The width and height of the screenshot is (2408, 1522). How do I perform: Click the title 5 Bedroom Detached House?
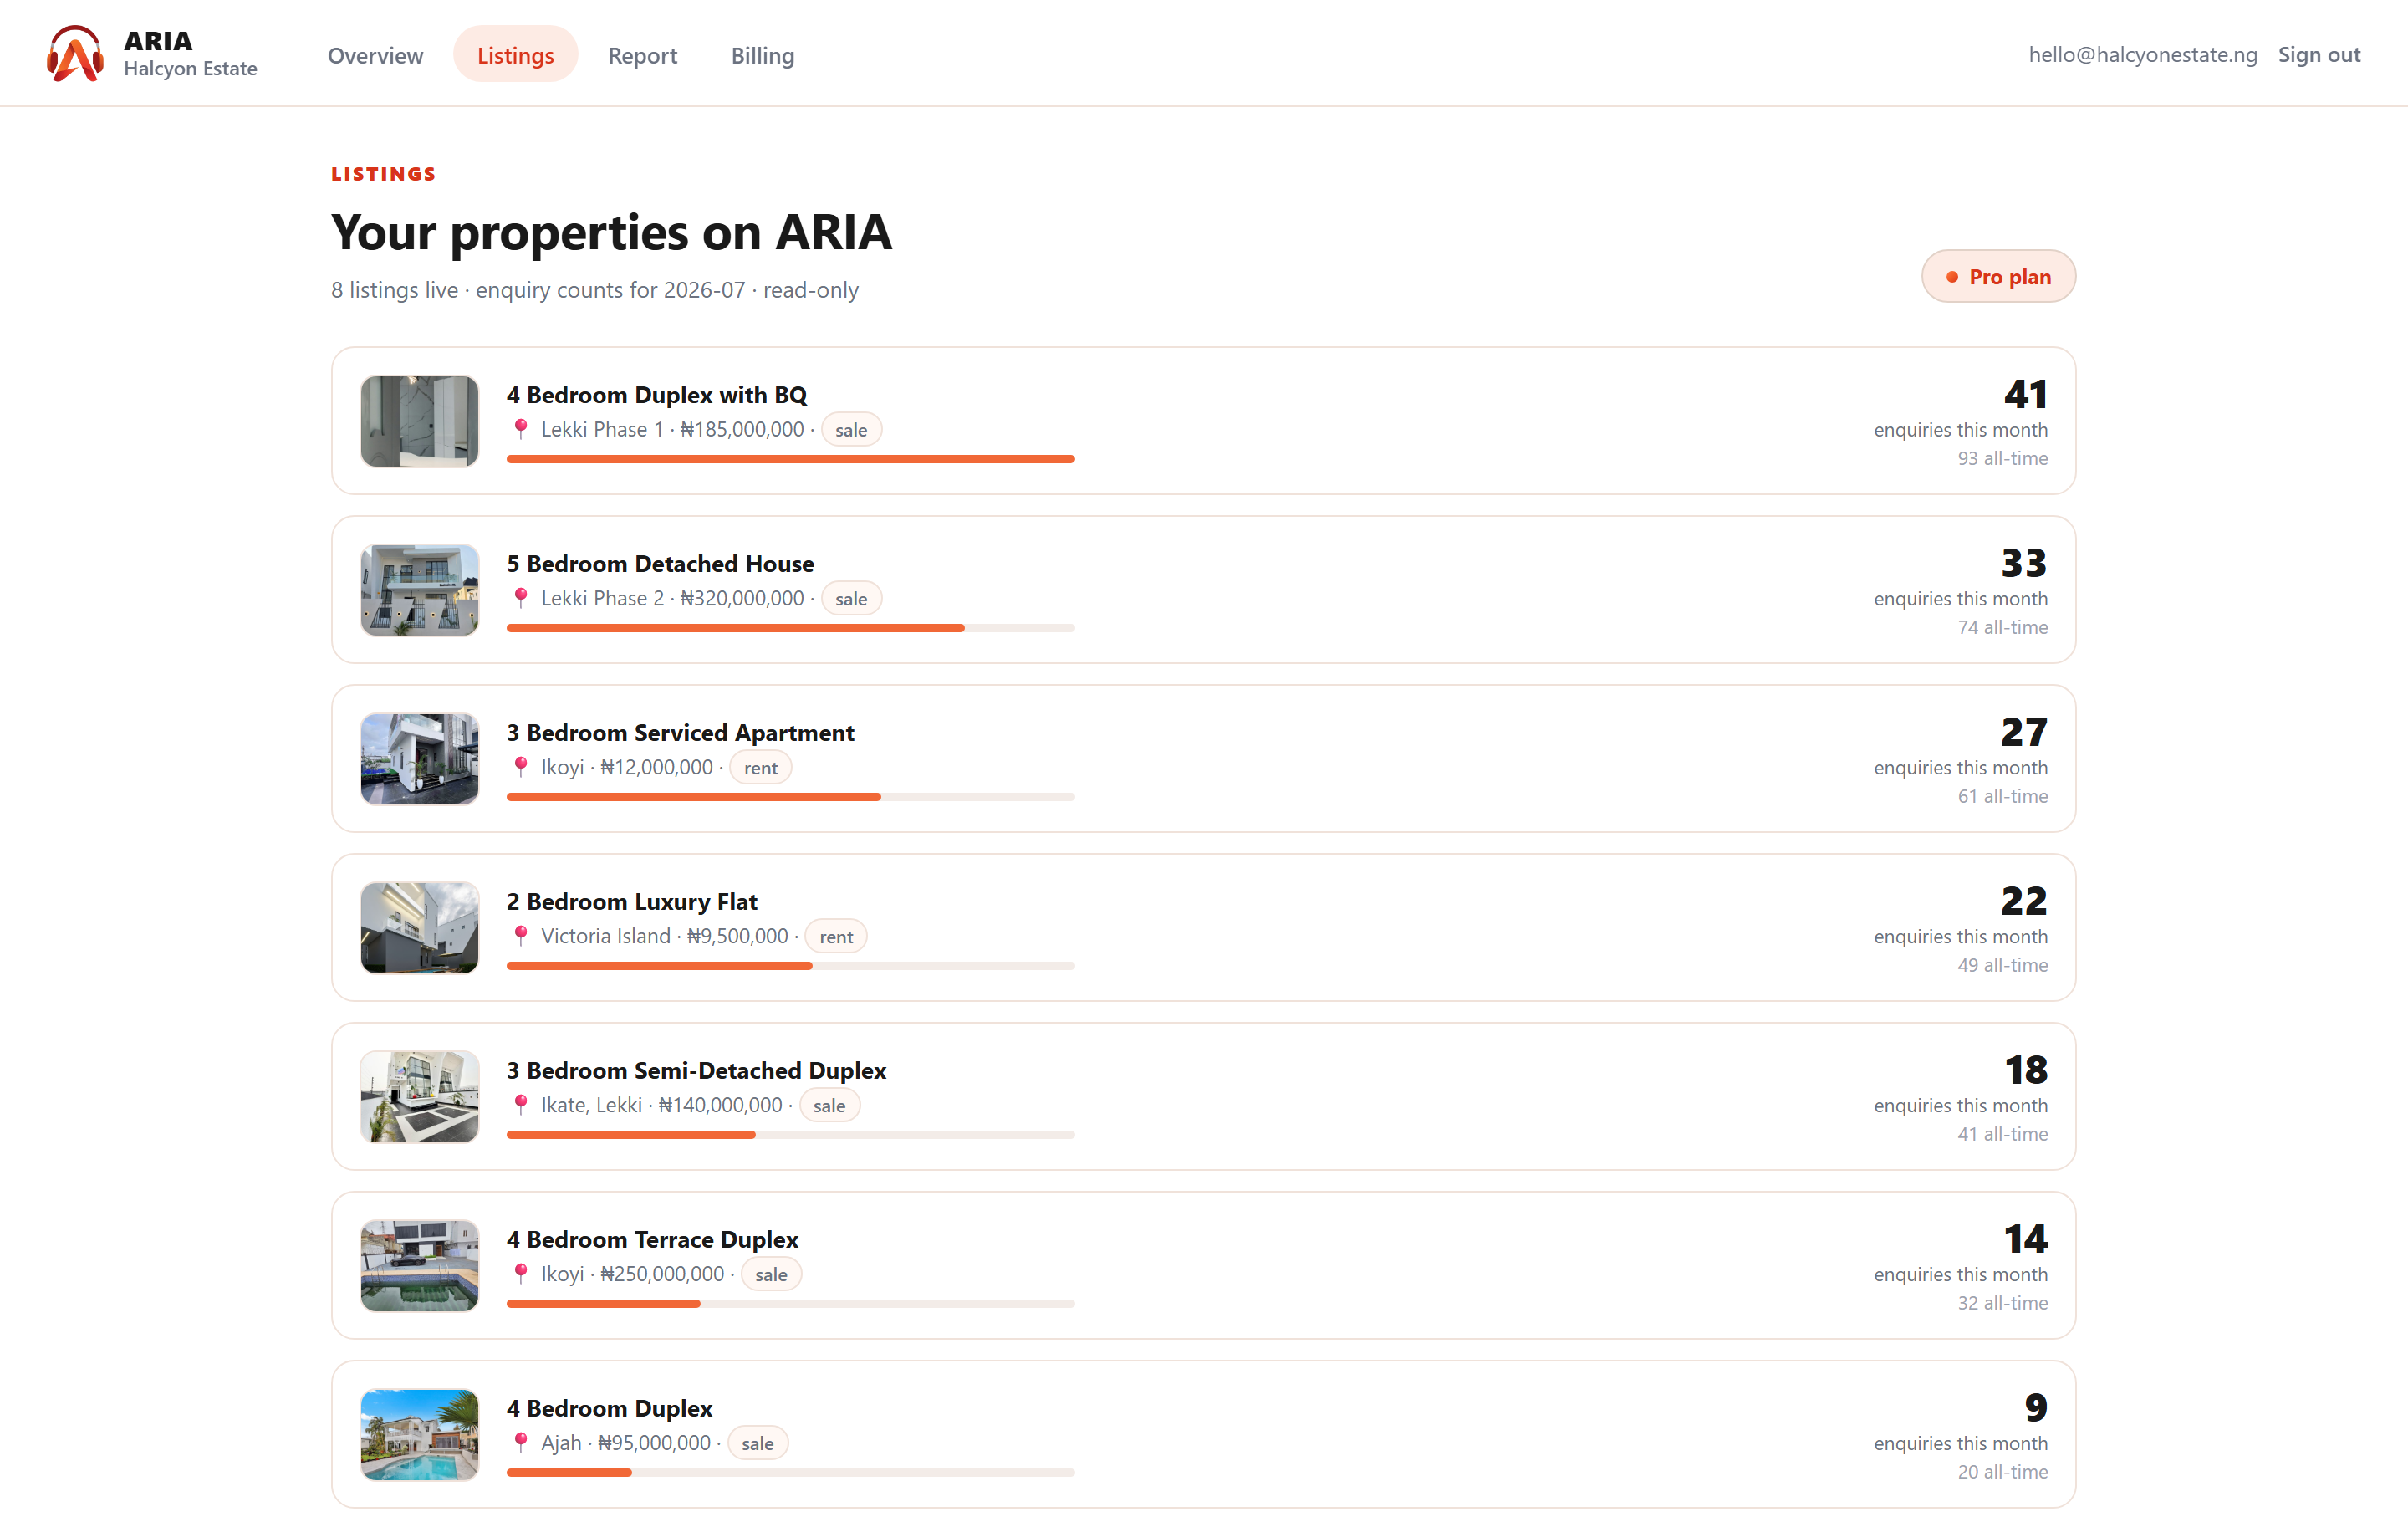(660, 564)
